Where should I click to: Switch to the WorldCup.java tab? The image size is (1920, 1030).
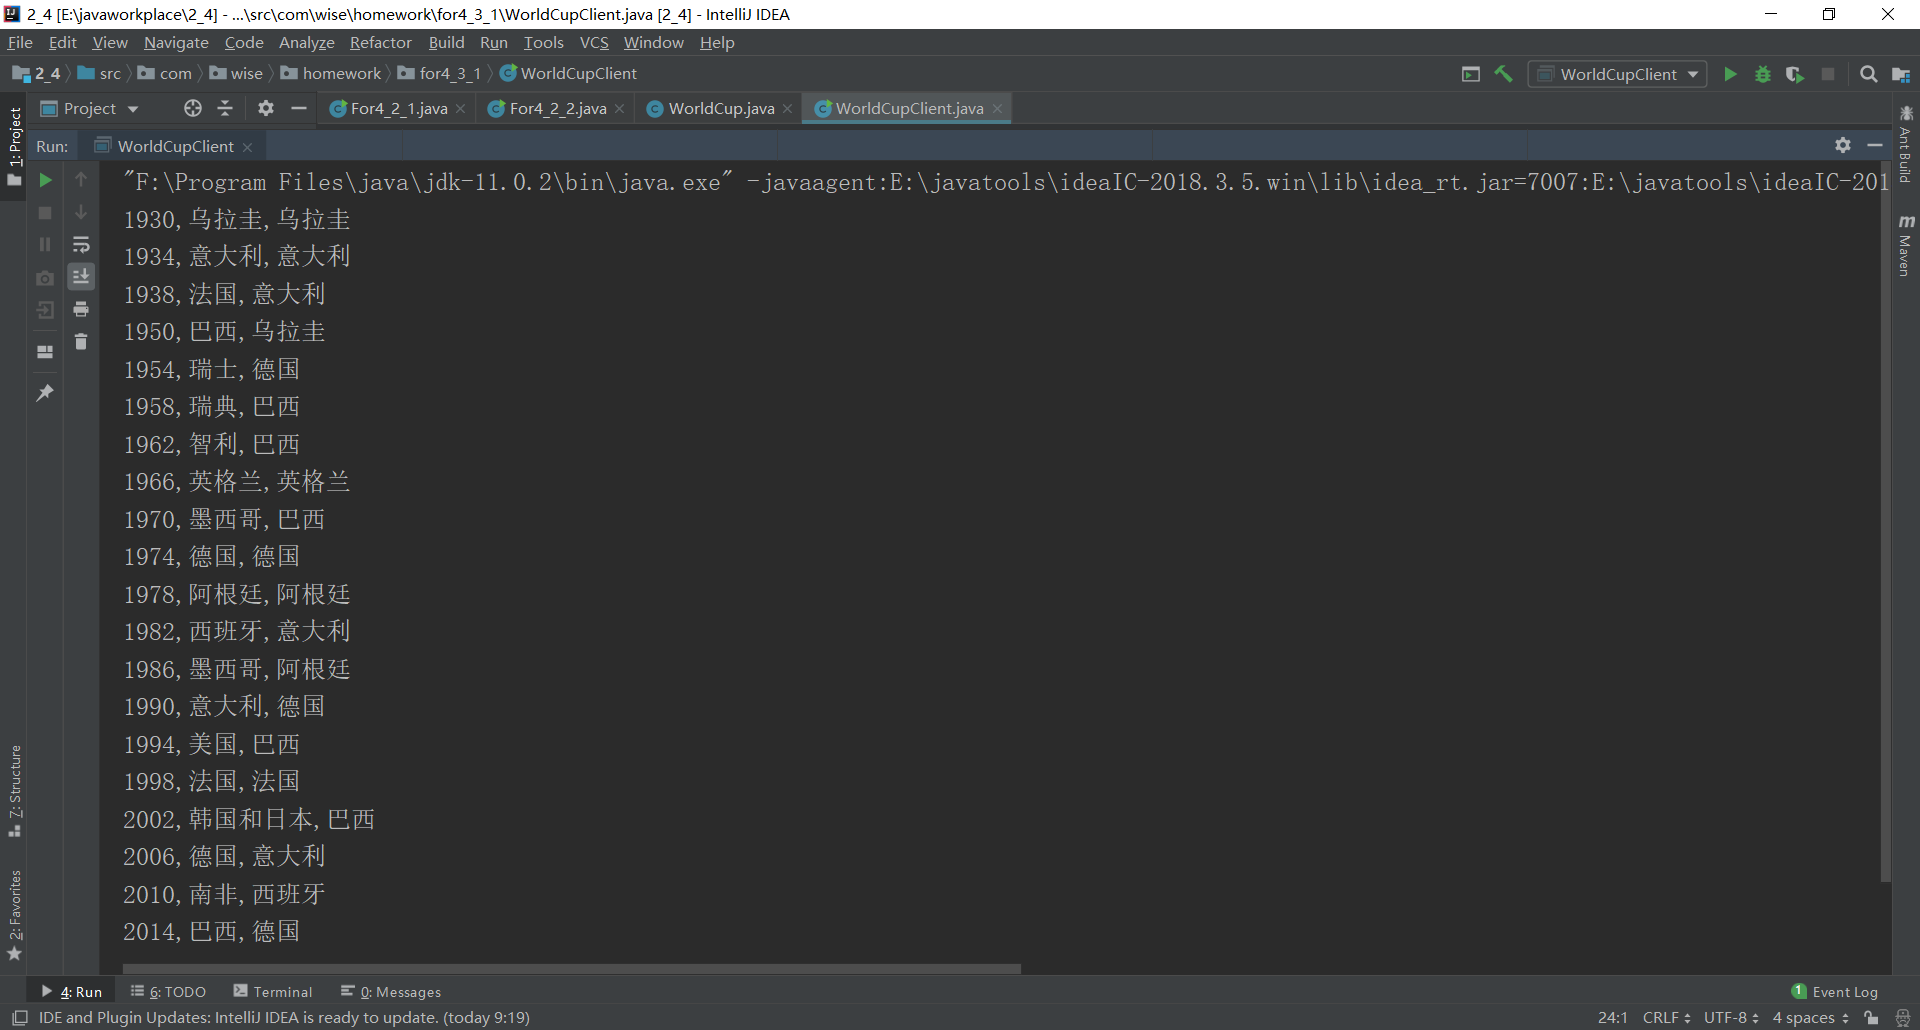(x=720, y=108)
